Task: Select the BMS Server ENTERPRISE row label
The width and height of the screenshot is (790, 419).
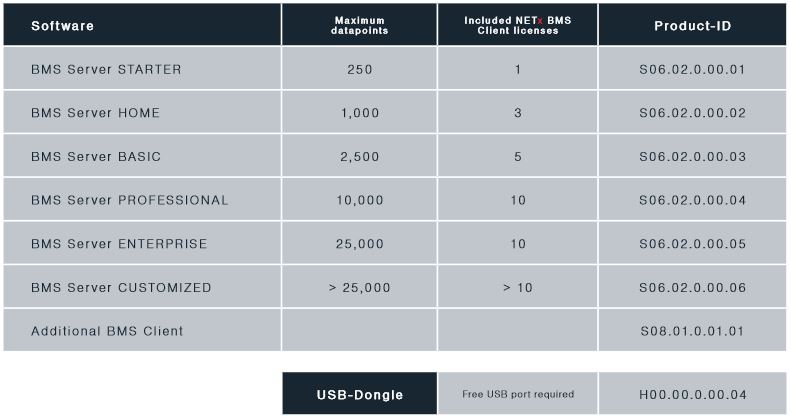Action: [x=119, y=244]
